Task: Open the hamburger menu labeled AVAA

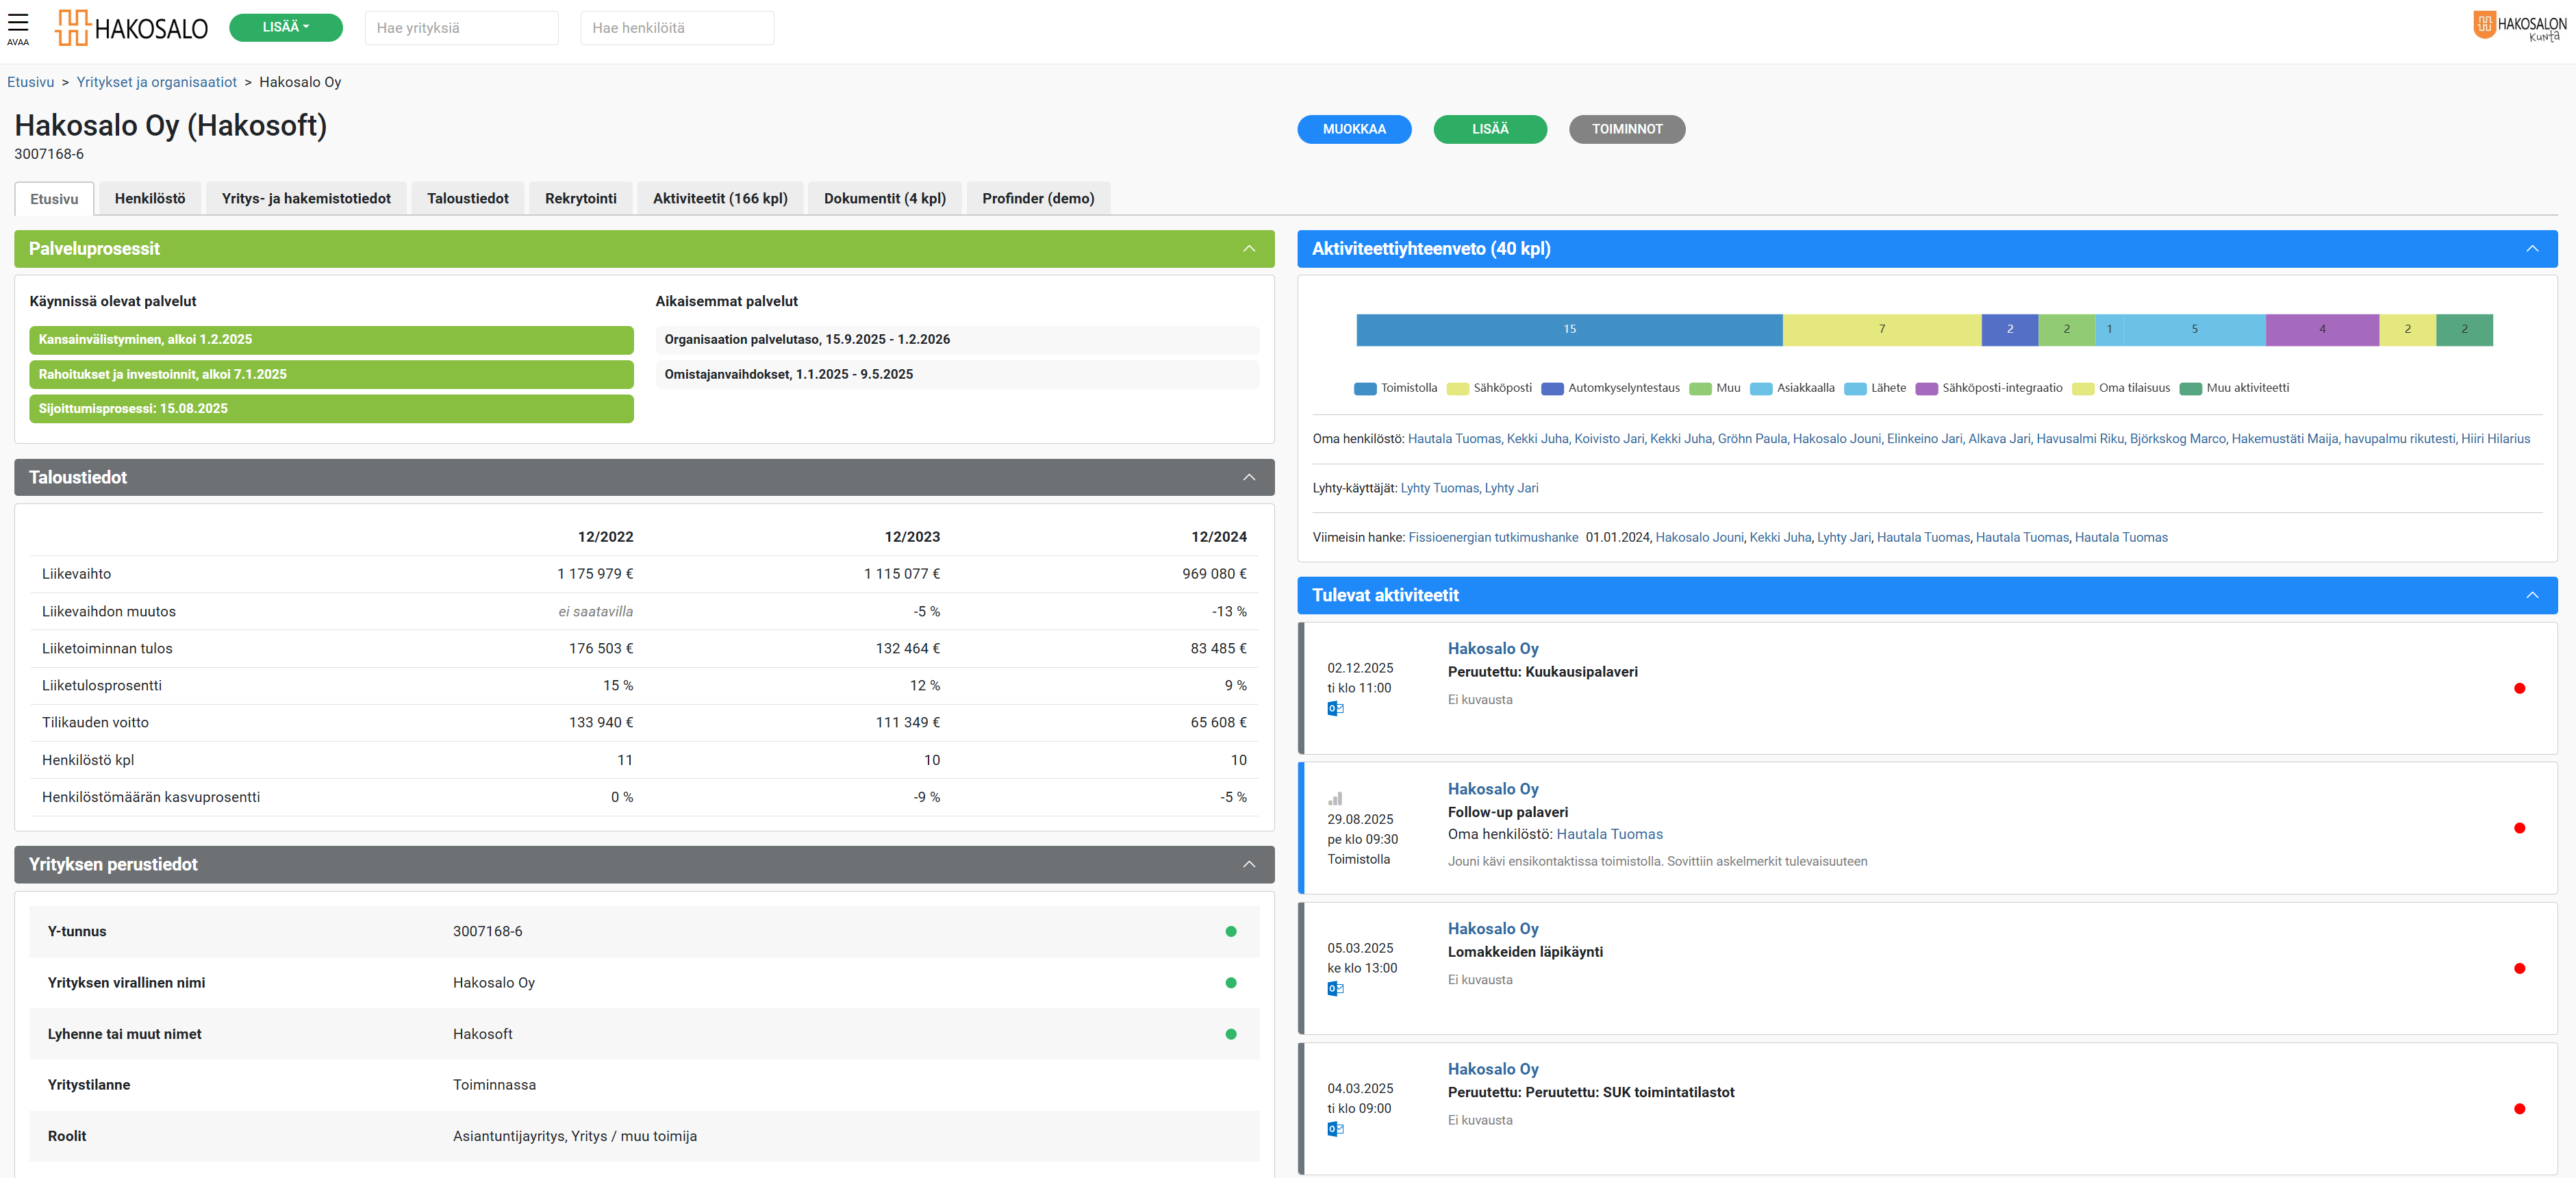Action: 18,28
